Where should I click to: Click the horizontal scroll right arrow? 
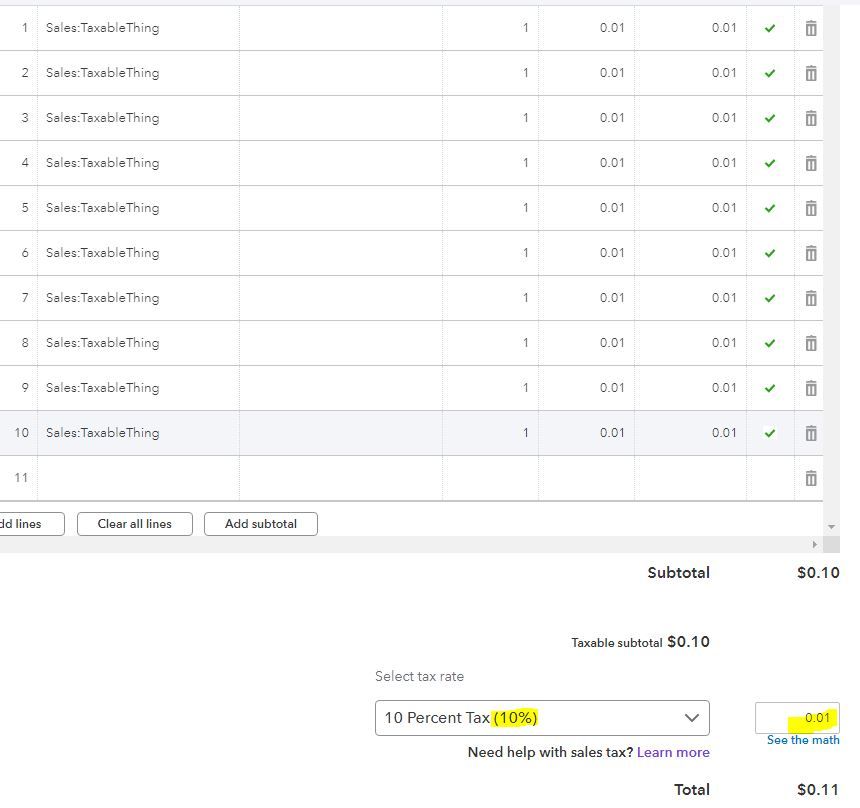[x=814, y=544]
